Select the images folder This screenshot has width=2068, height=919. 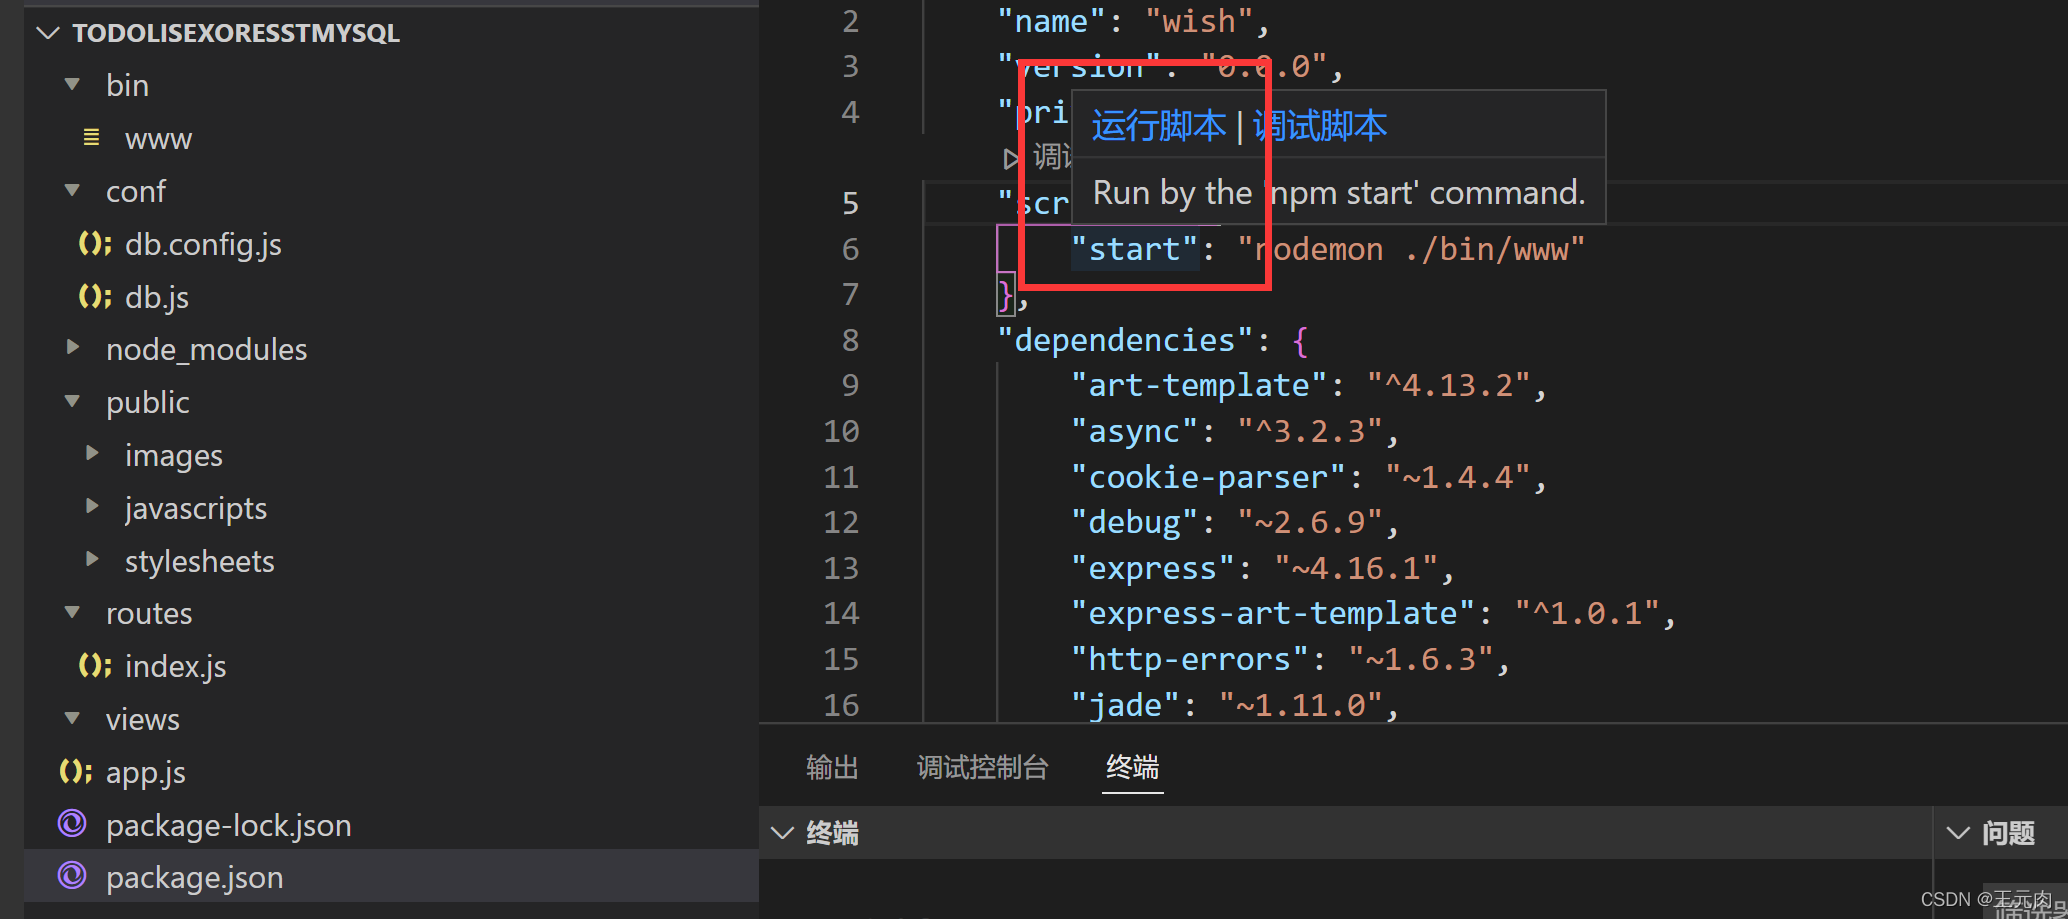[174, 456]
